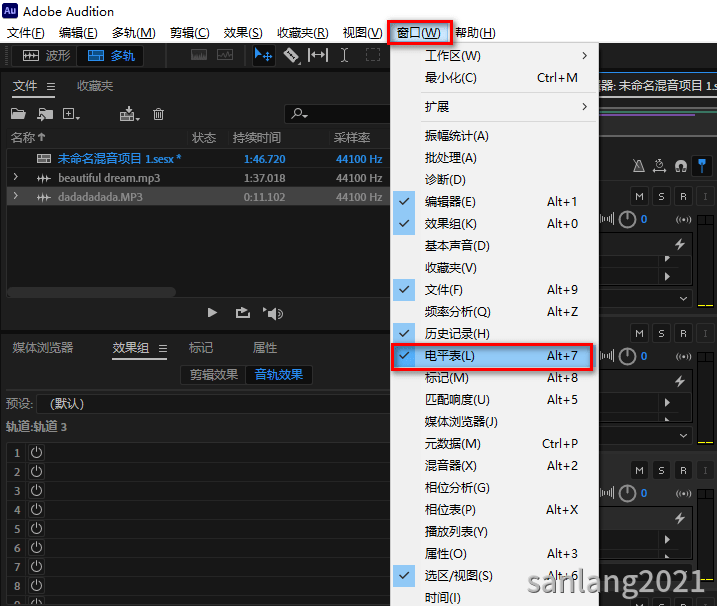This screenshot has width=717, height=606.
Task: Open file folder icon in Files panel
Action: 18,113
